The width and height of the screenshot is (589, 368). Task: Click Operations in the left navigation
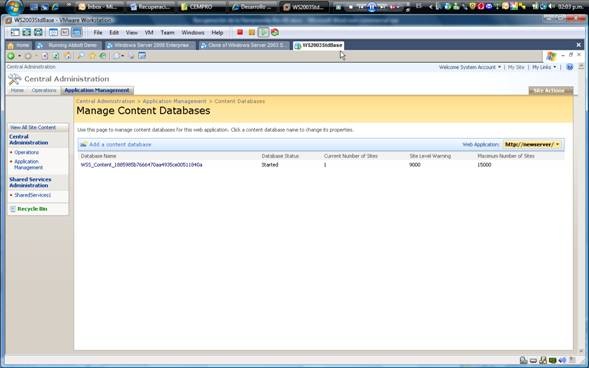(x=27, y=152)
